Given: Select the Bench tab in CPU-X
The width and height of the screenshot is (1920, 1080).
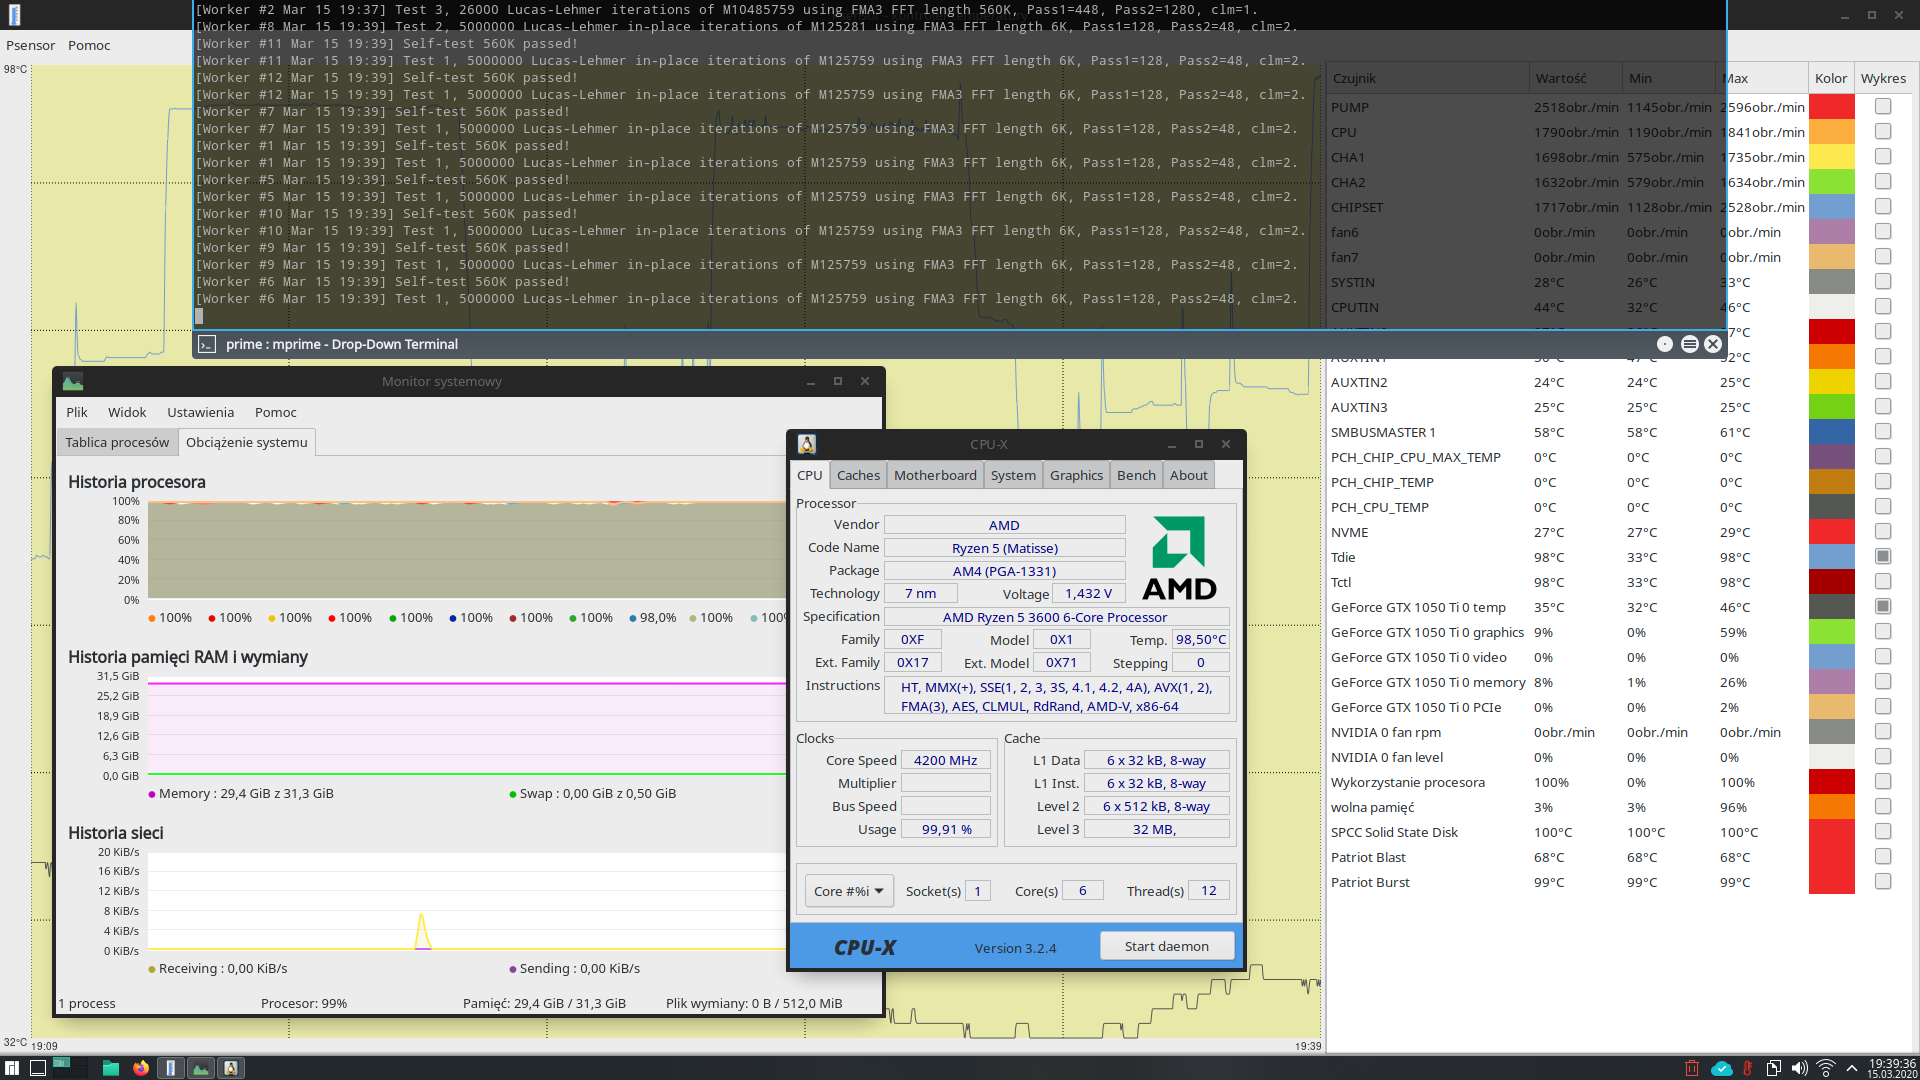Looking at the screenshot, I should point(1136,475).
